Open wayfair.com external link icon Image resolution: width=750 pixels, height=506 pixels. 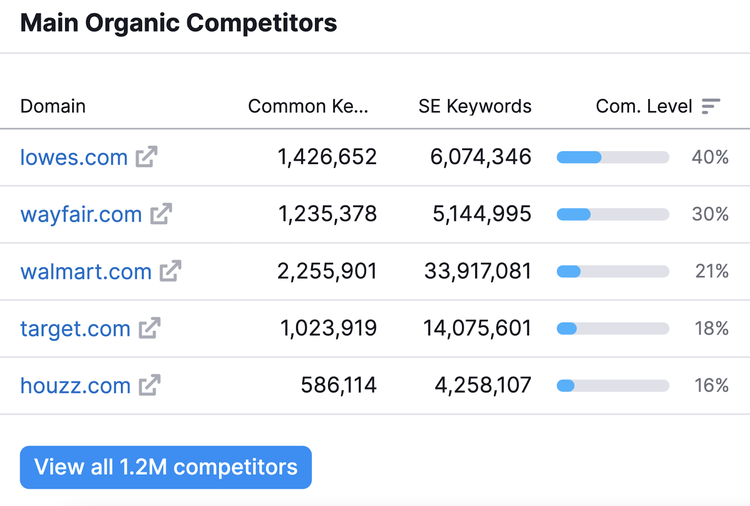coord(161,213)
